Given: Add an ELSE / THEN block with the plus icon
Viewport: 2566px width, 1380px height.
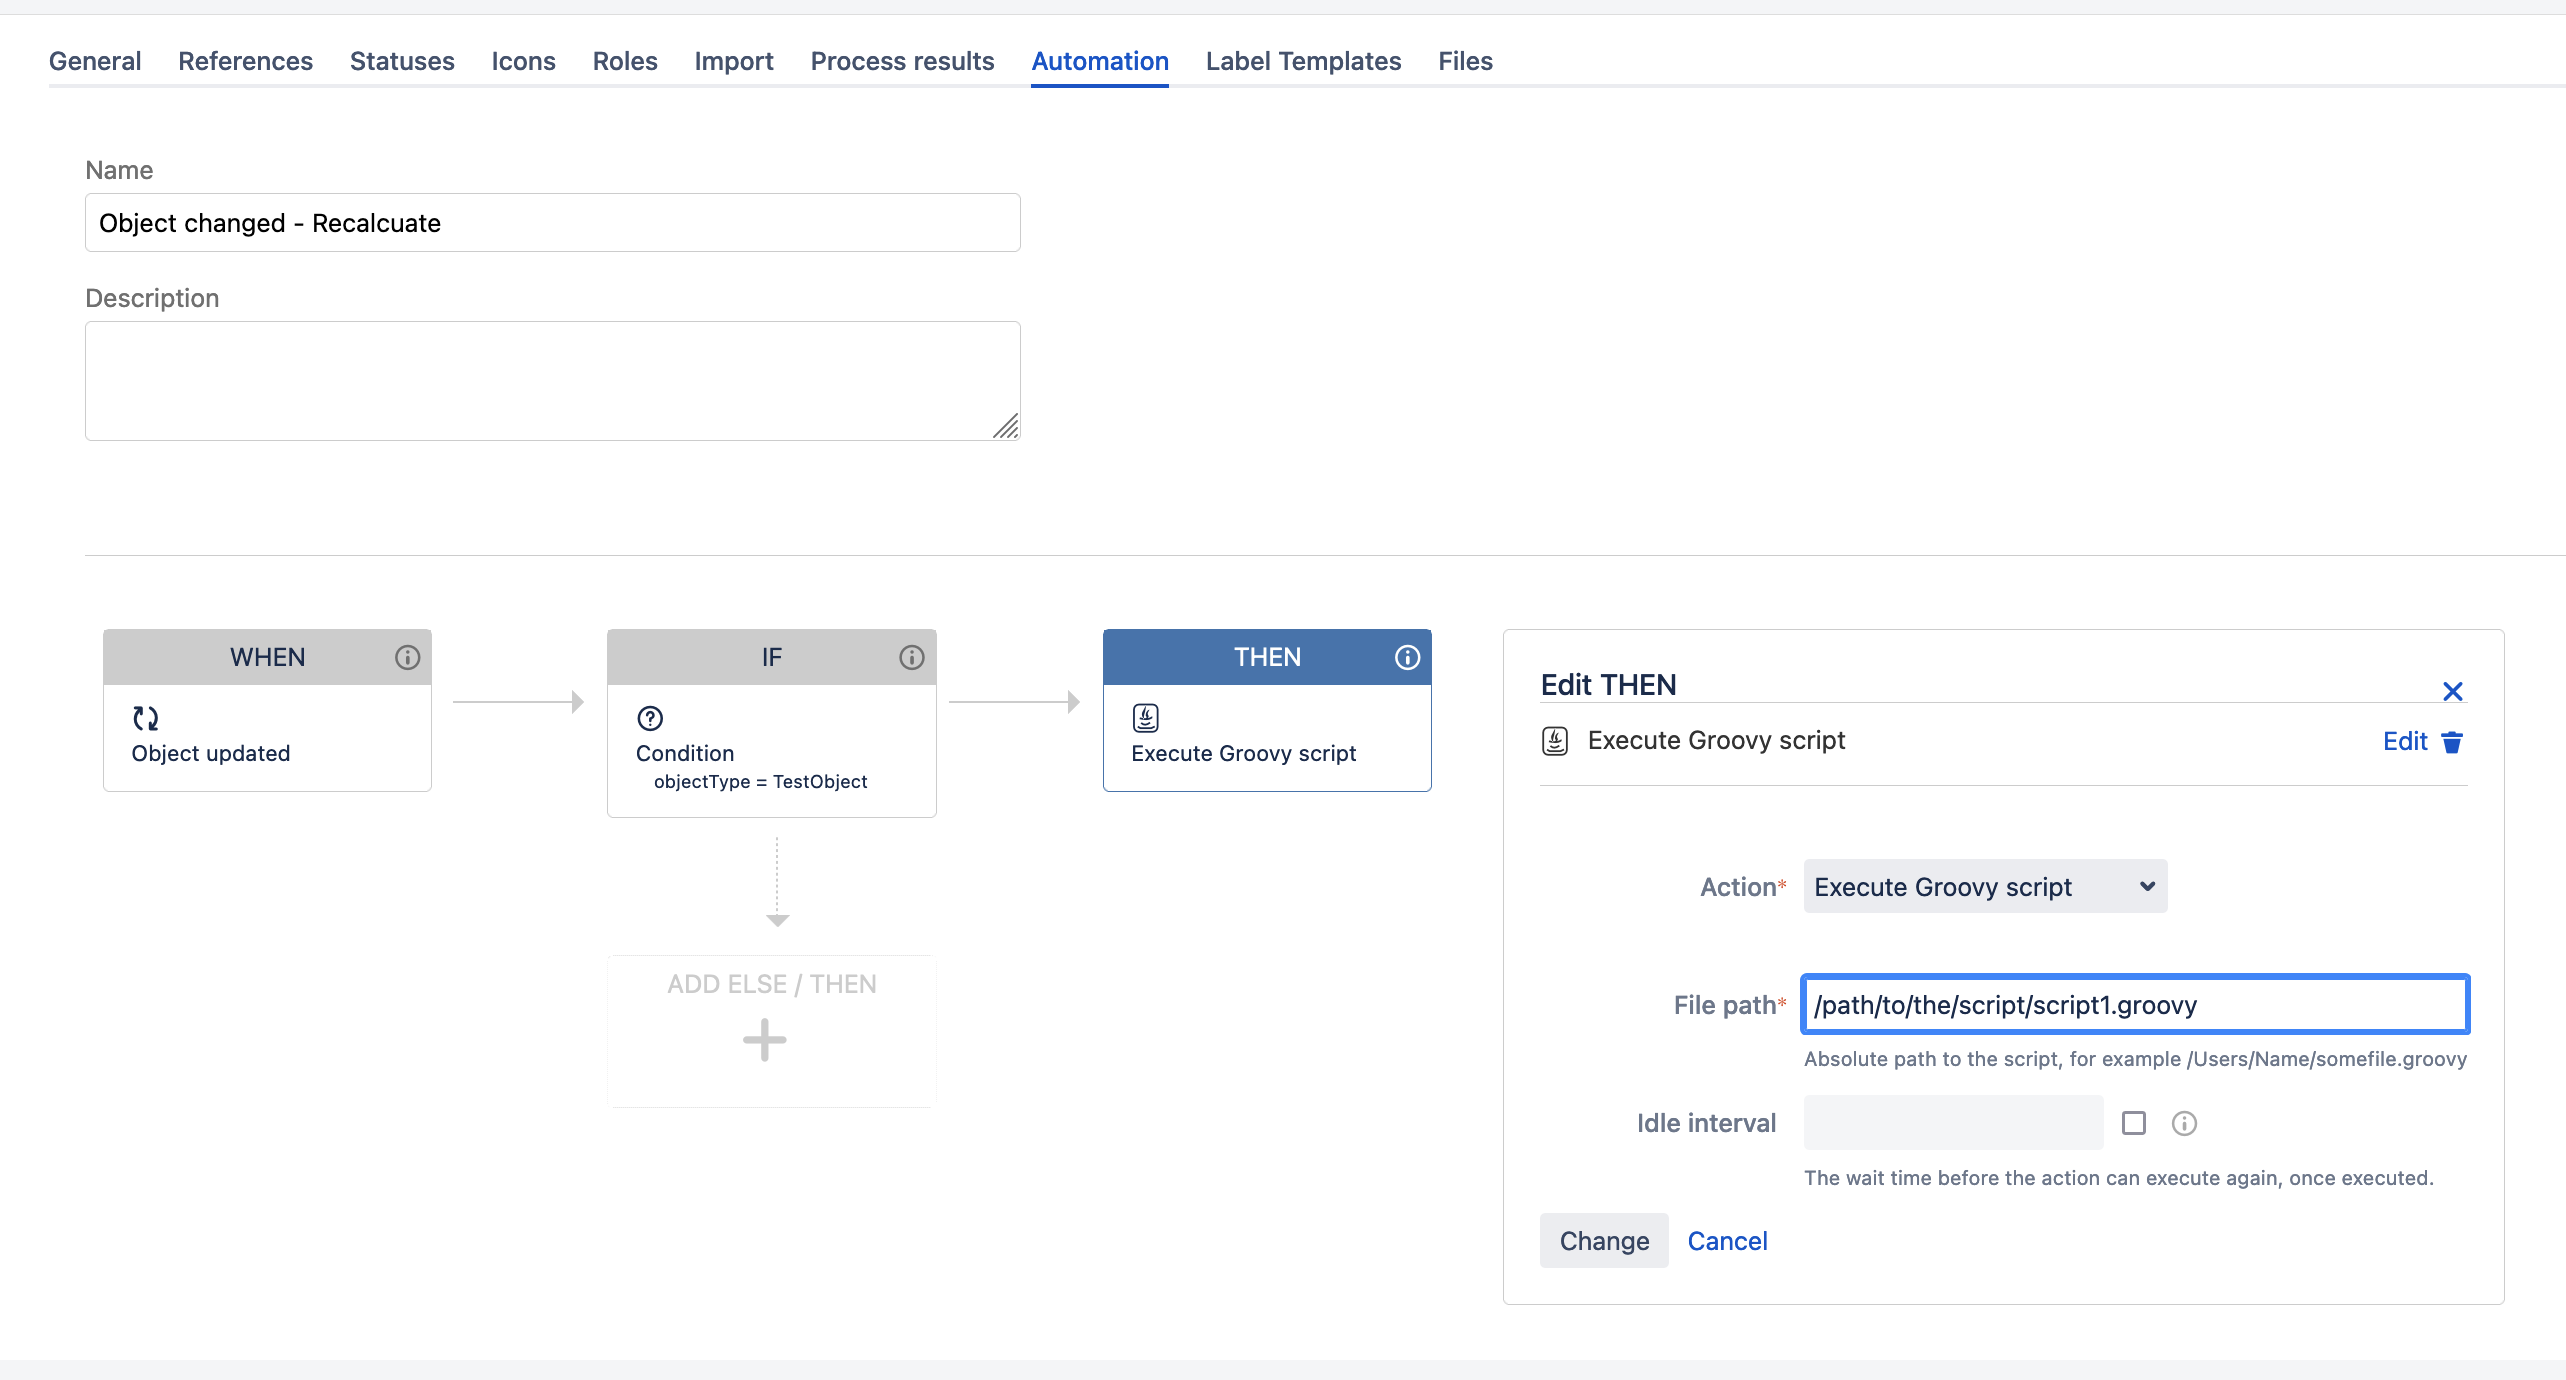Looking at the screenshot, I should tap(765, 1040).
